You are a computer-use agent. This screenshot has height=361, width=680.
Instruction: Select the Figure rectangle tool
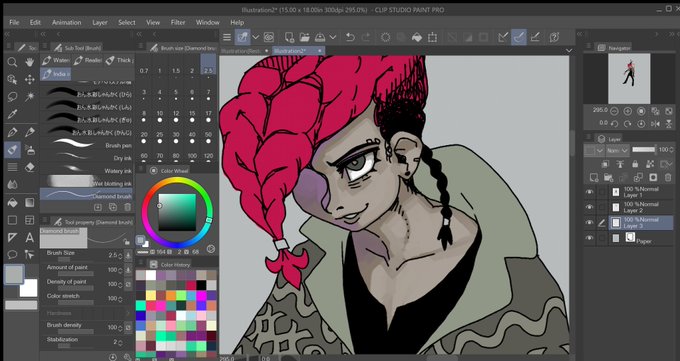point(12,220)
